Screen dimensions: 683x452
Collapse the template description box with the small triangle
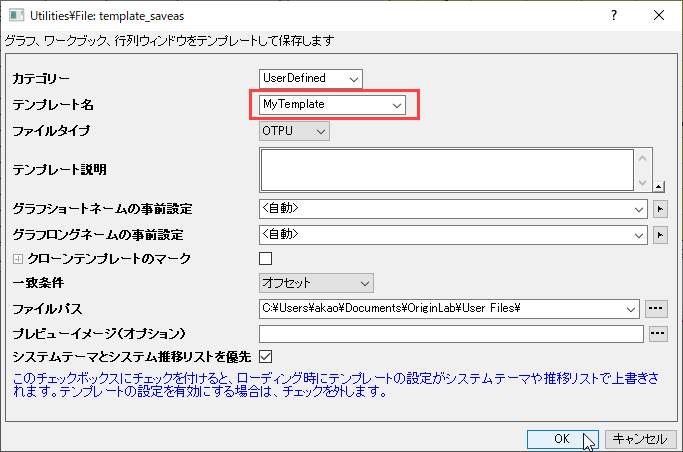click(659, 187)
